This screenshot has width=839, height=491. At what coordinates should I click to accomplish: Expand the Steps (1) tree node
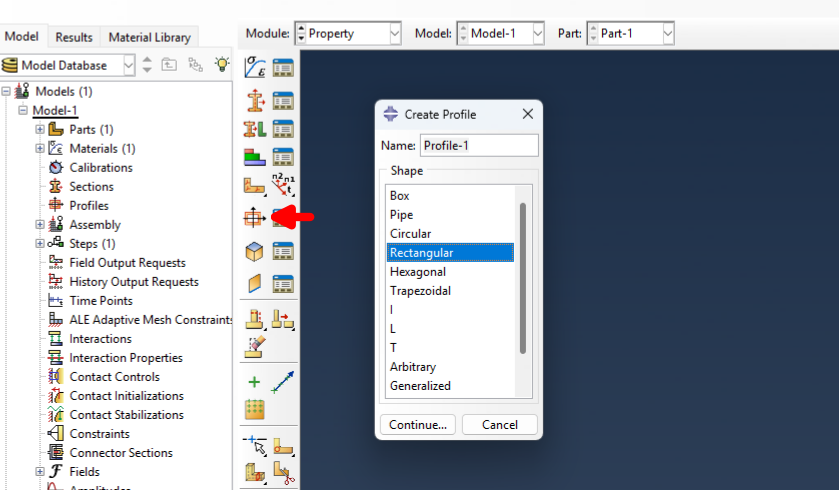(x=40, y=244)
